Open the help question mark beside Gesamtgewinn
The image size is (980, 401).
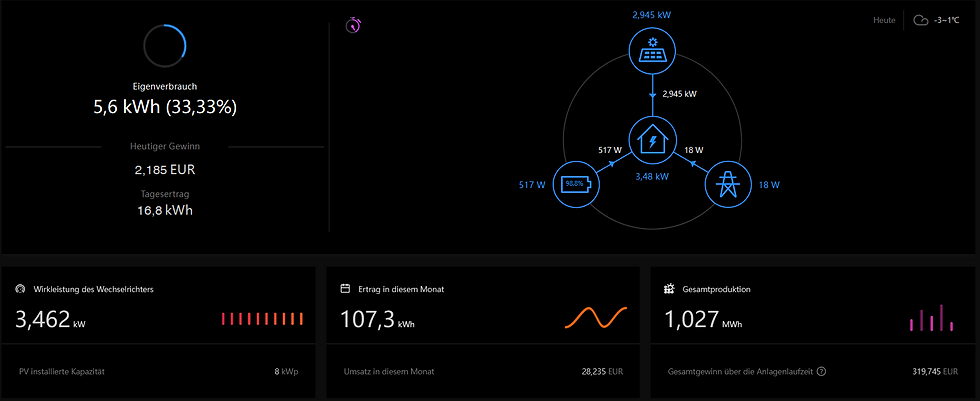pyautogui.click(x=822, y=371)
